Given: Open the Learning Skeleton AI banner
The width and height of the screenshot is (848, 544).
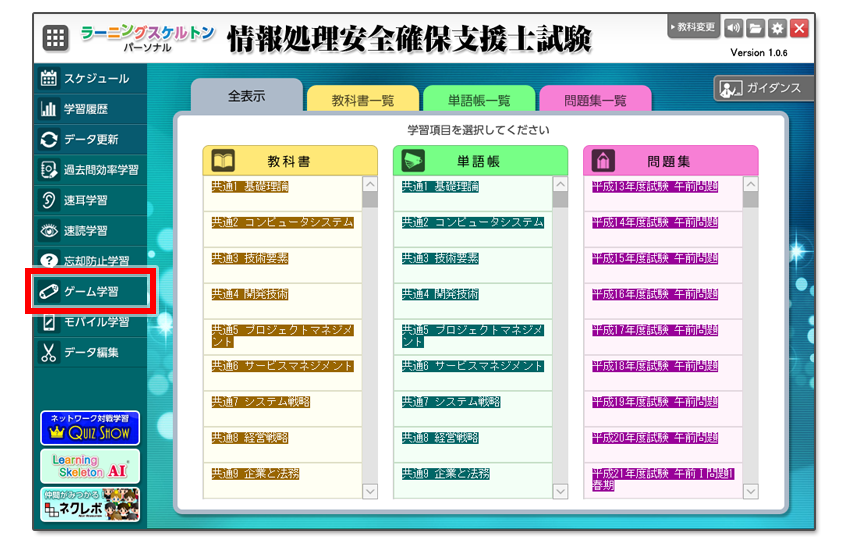Looking at the screenshot, I should pyautogui.click(x=90, y=466).
